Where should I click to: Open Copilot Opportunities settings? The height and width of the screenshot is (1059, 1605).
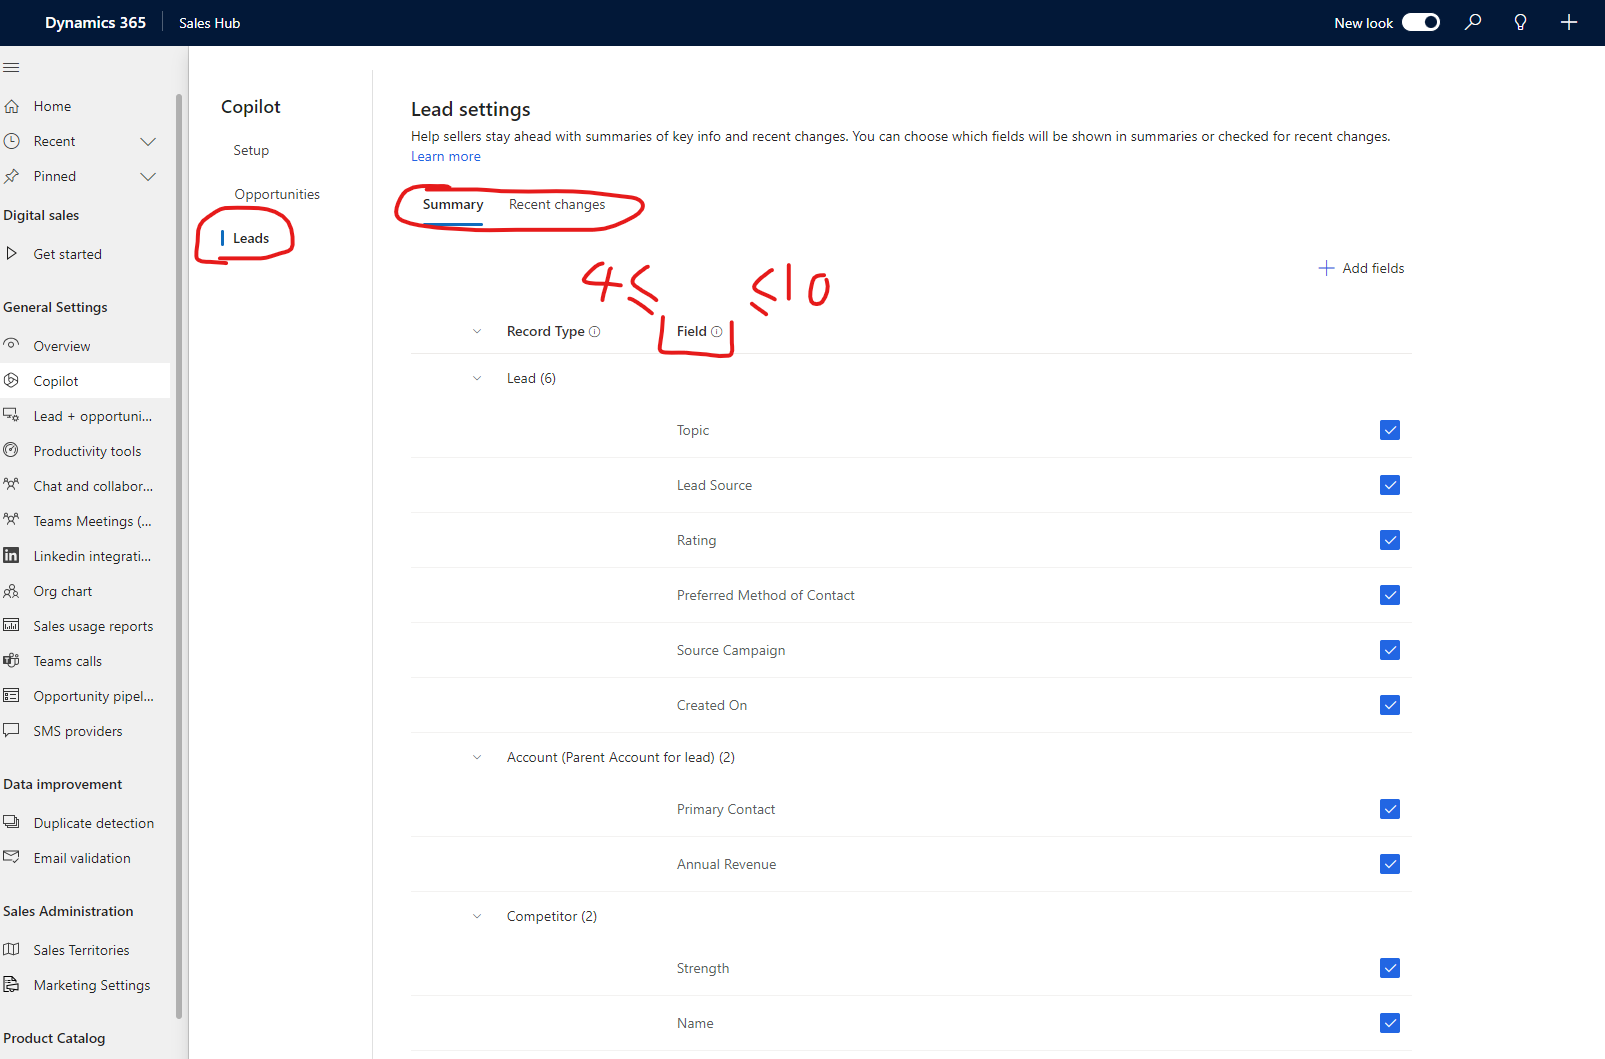coord(277,194)
